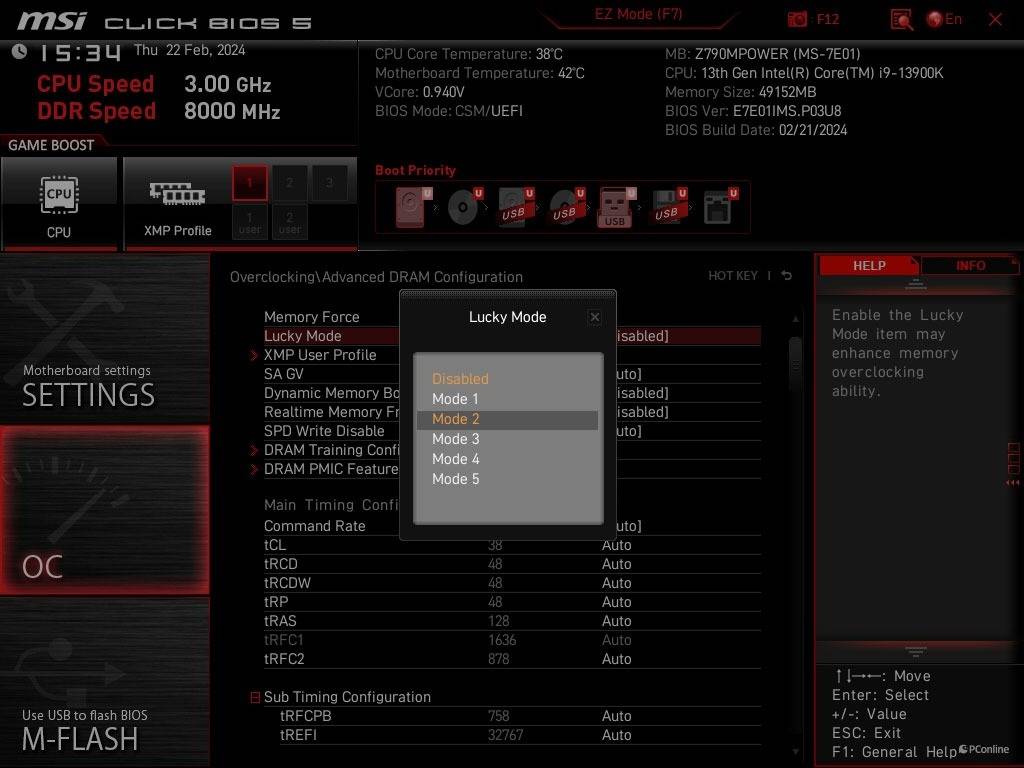Click the clock icon beside the time
Viewport: 1024px width, 768px height.
point(20,51)
